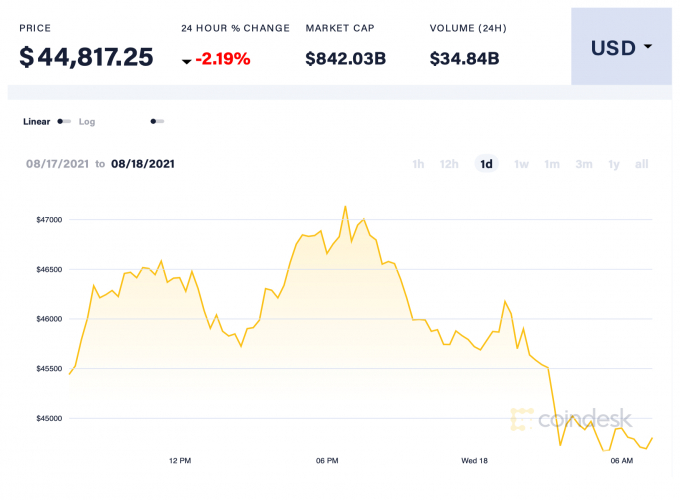This screenshot has height=500, width=680.
Task: Click the PRICE heading label
Action: [35, 28]
